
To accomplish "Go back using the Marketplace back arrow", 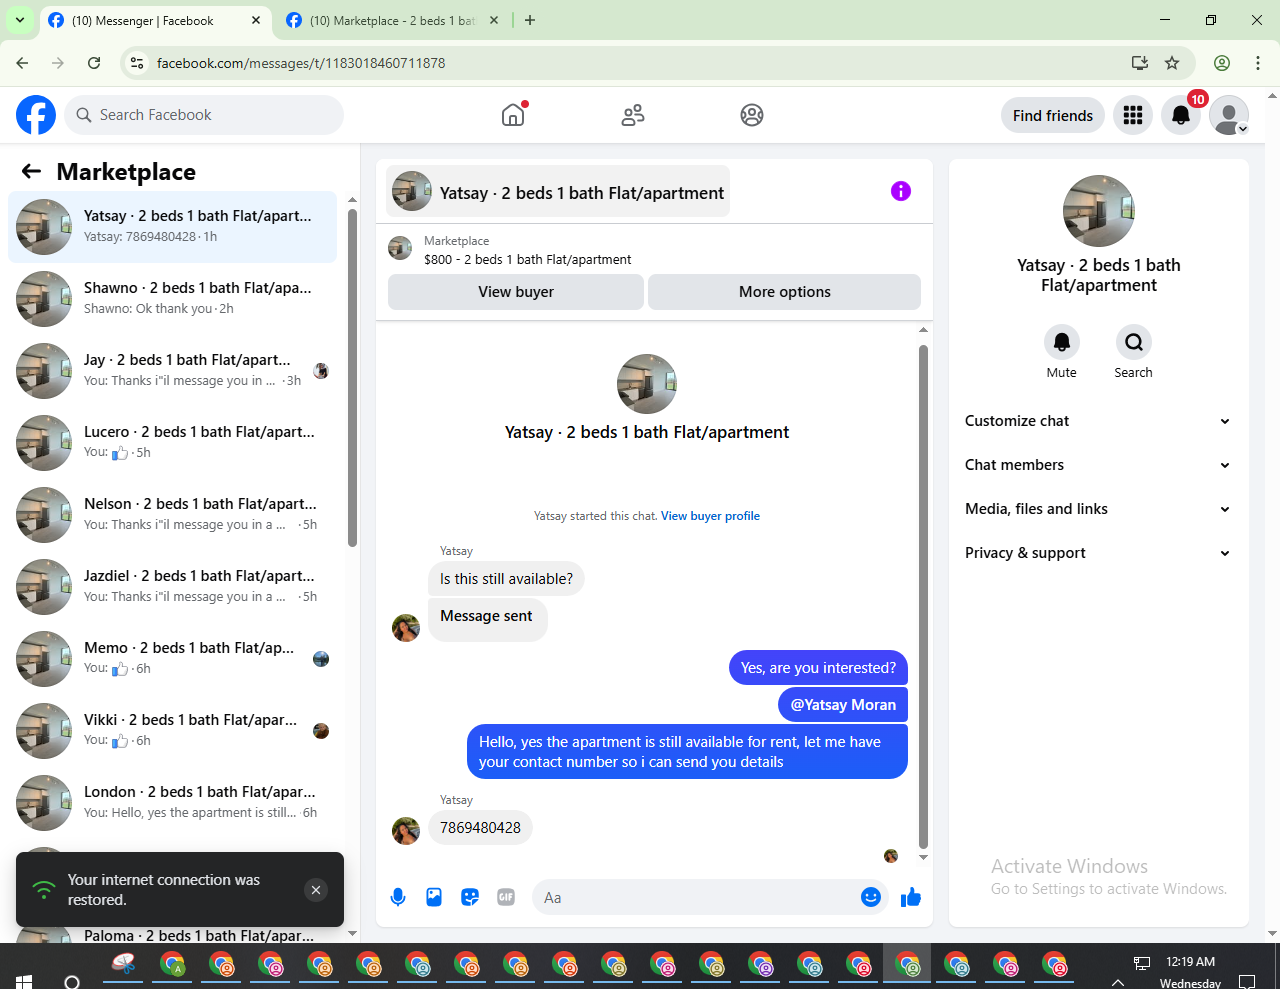I will [x=32, y=171].
